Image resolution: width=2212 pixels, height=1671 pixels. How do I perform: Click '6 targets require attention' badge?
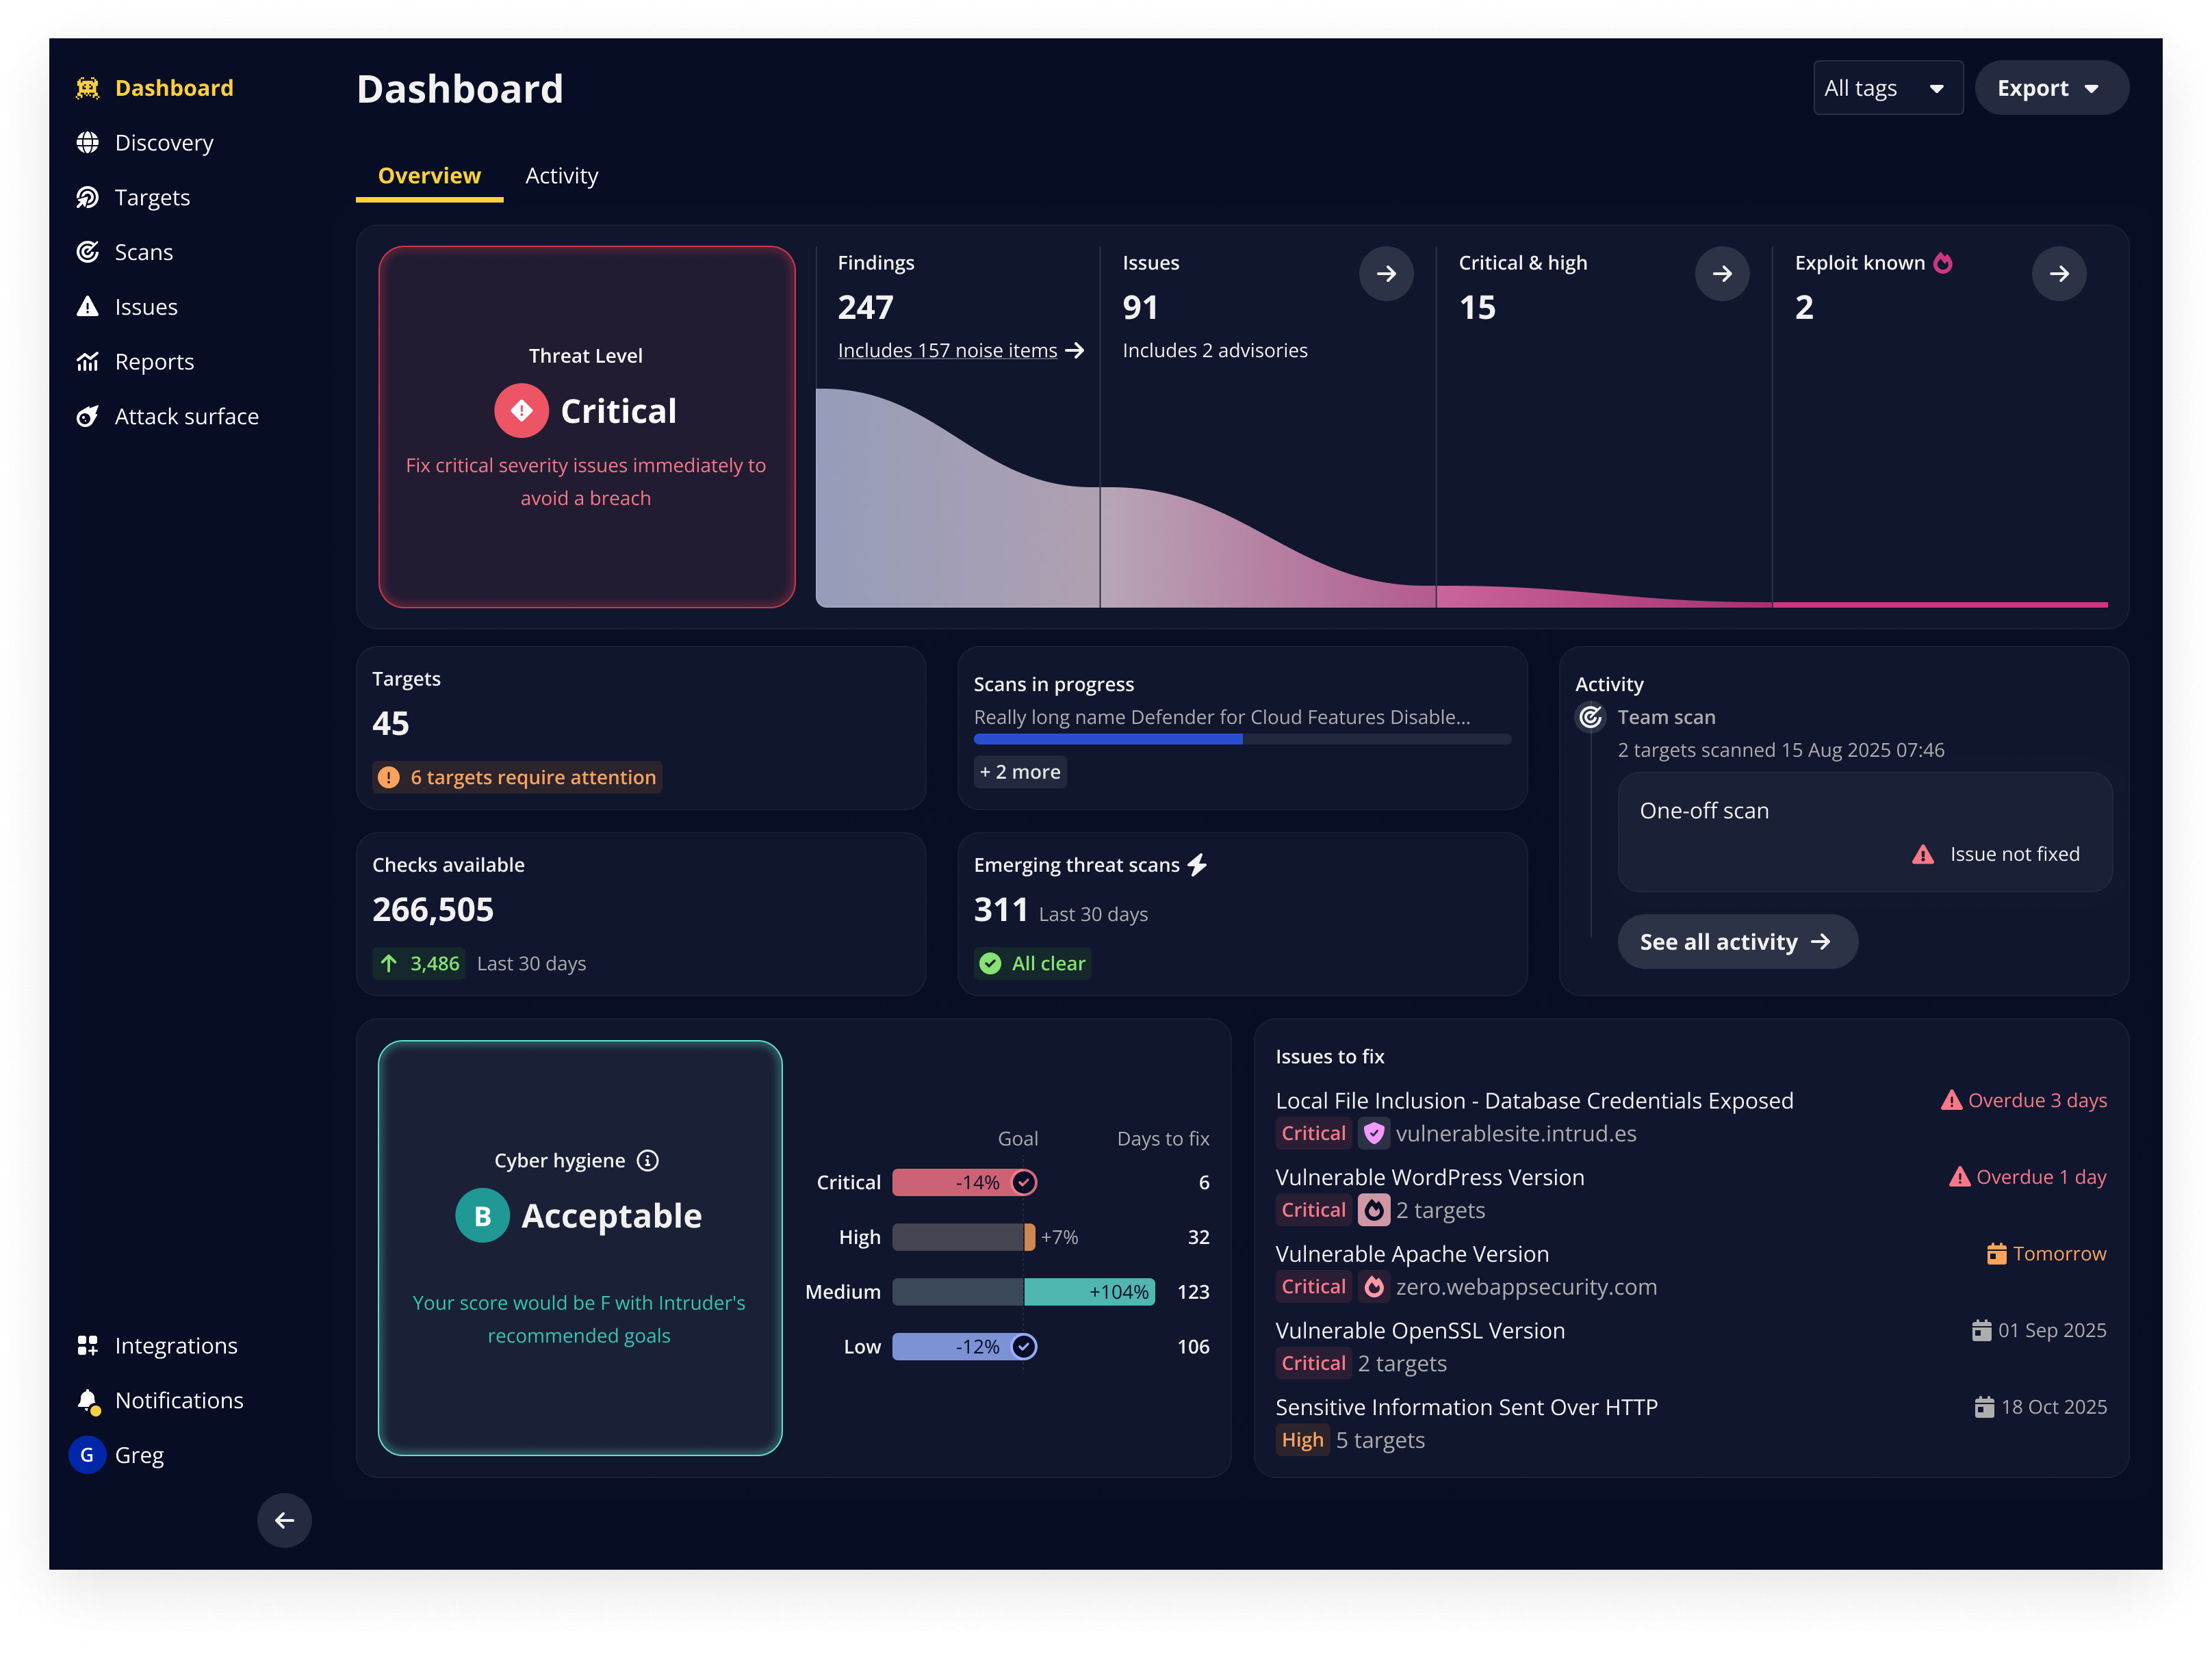click(518, 778)
